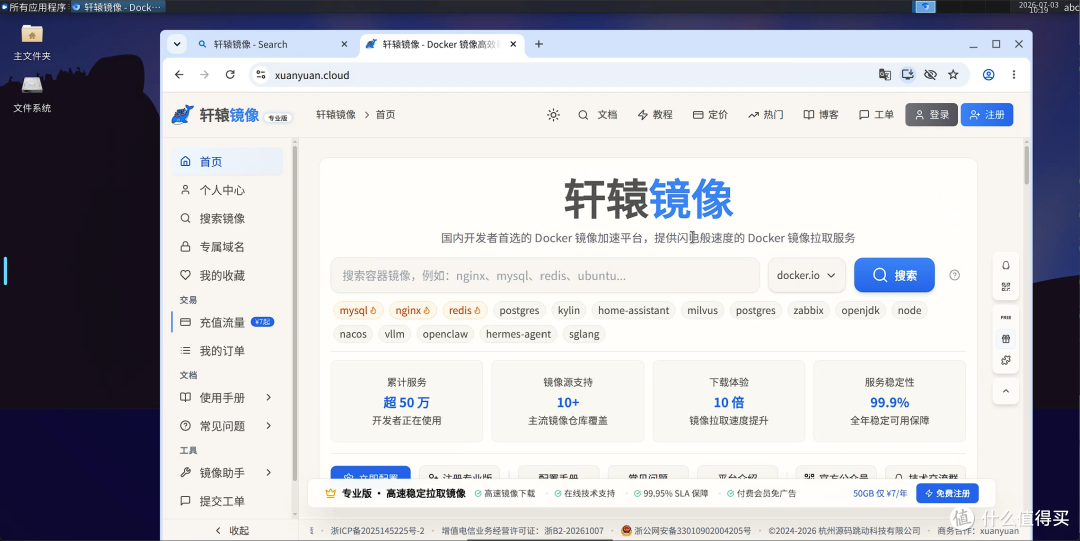Open the browser three-dot menu
1080x541 pixels.
click(x=1014, y=74)
